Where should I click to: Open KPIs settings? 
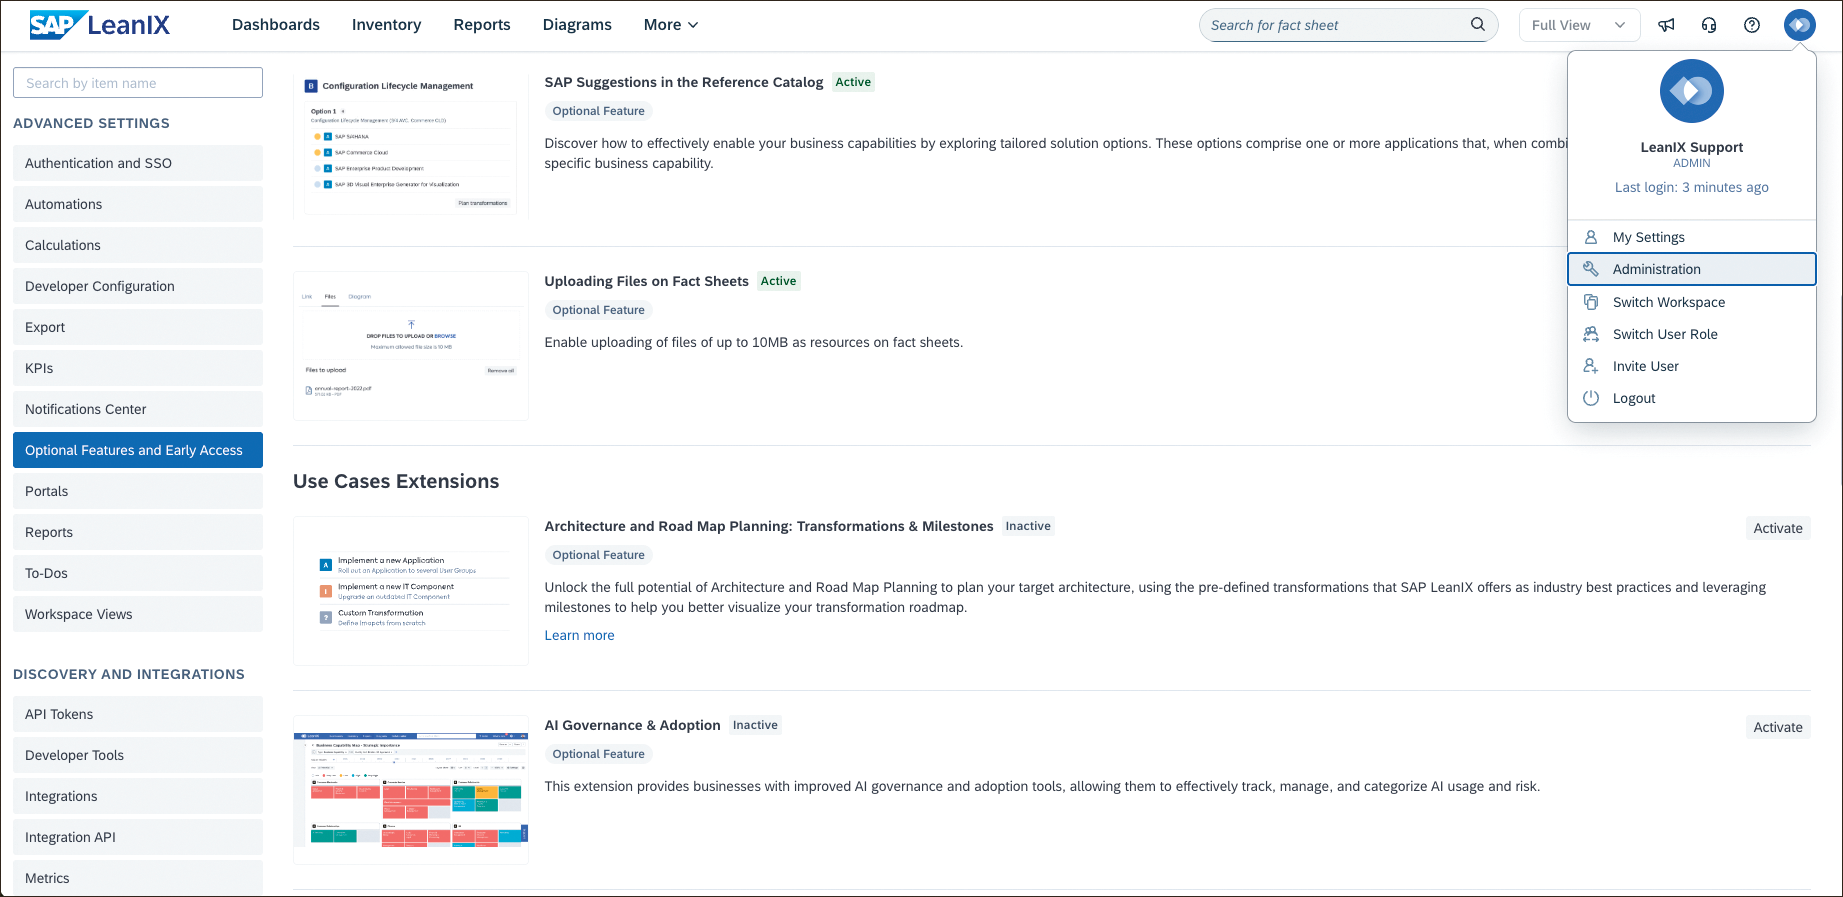coord(138,368)
